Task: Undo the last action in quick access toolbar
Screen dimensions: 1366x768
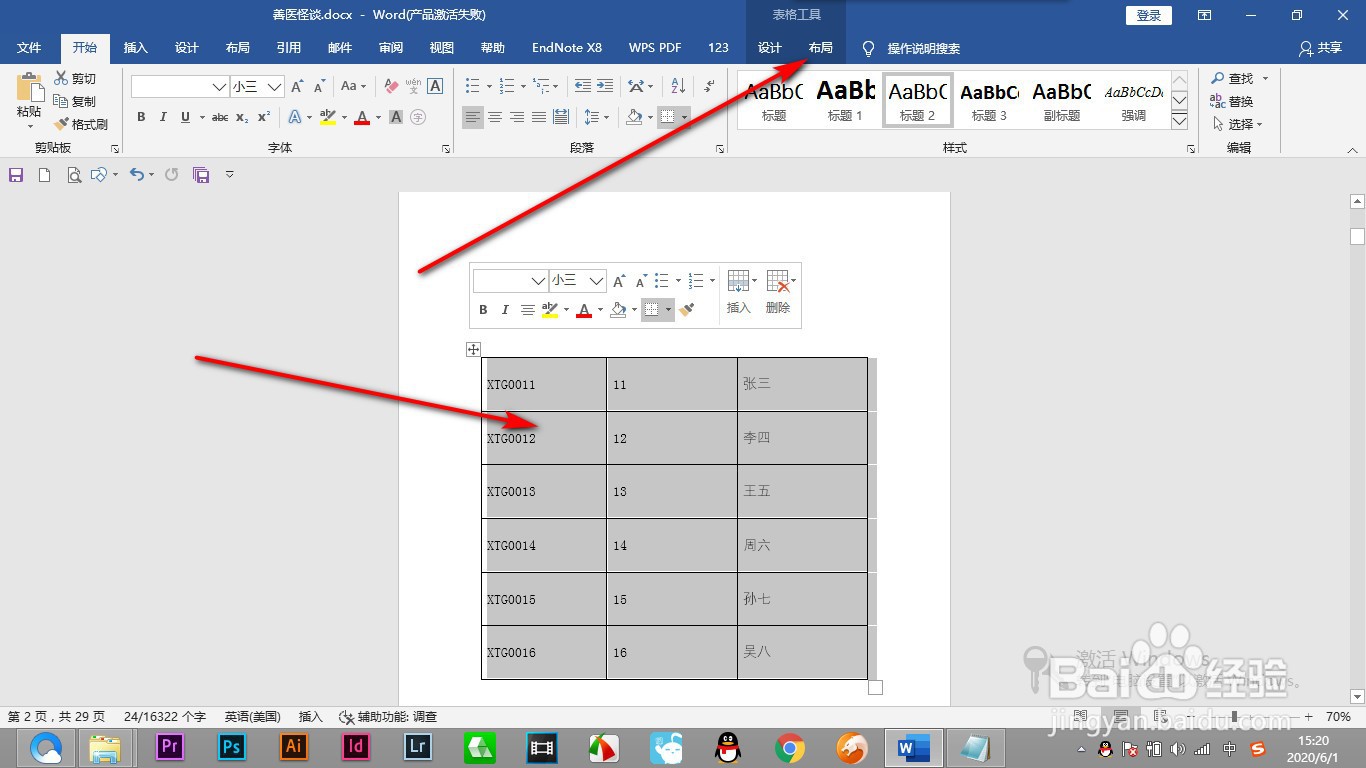Action: coord(137,175)
